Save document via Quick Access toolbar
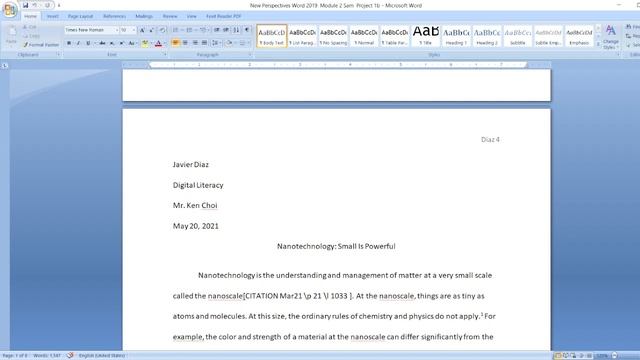640x360 pixels. [x=25, y=5]
